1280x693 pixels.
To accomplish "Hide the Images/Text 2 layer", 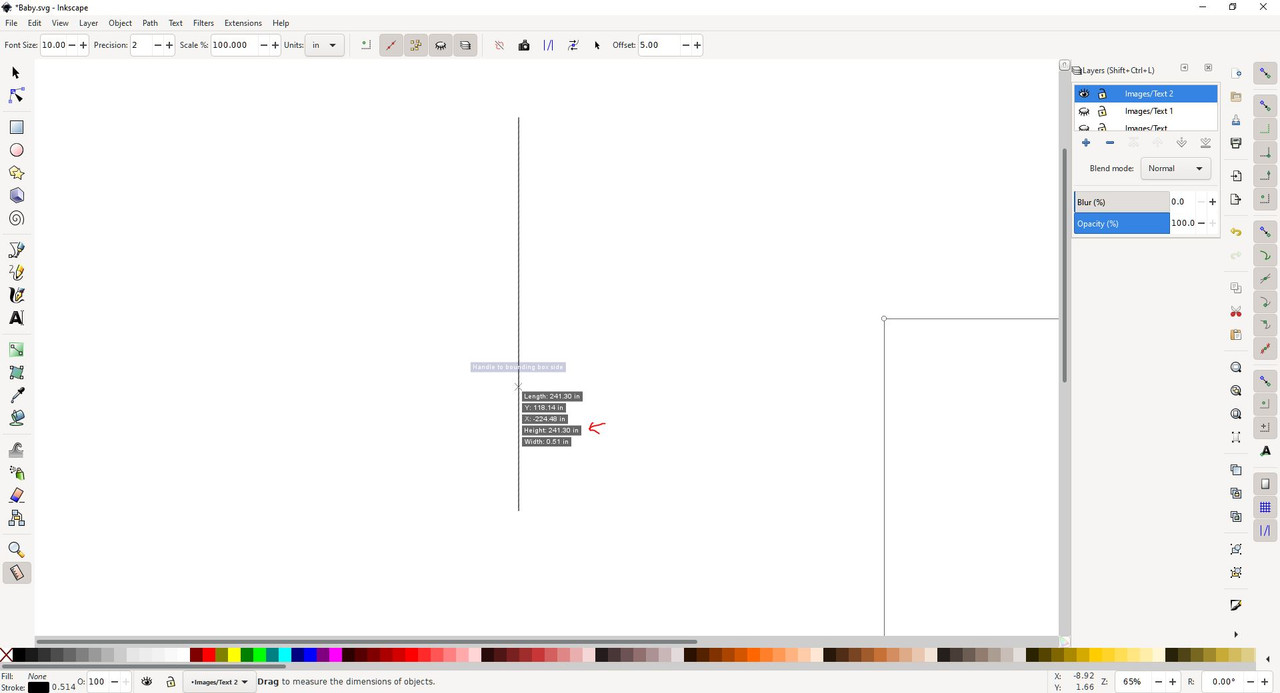I will point(1084,94).
